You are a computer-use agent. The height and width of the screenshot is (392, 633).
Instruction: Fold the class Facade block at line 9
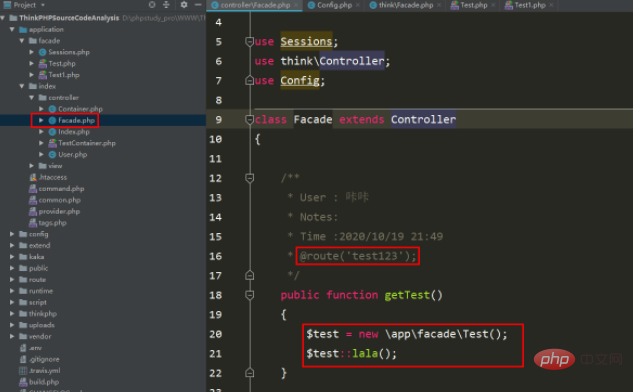[x=249, y=119]
